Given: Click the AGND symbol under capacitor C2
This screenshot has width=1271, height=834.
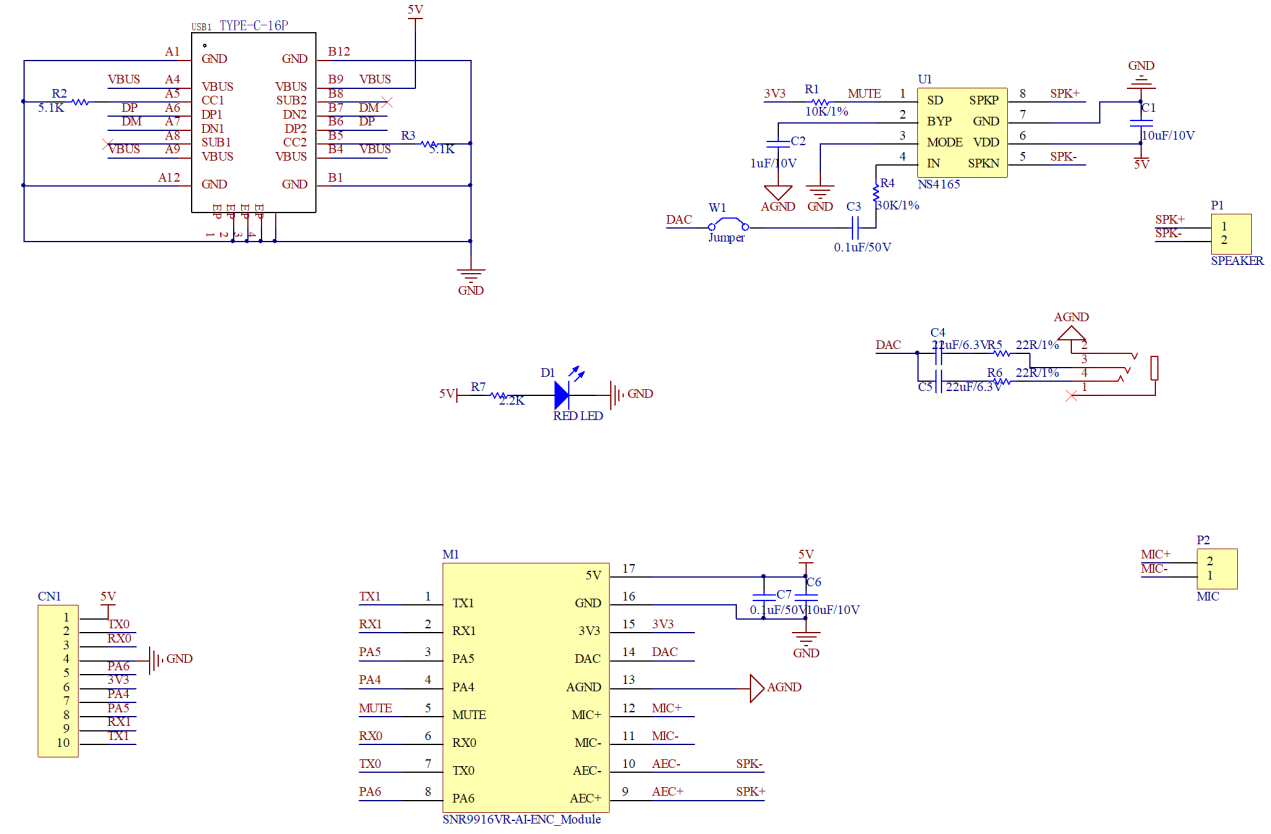Looking at the screenshot, I should click(x=777, y=191).
